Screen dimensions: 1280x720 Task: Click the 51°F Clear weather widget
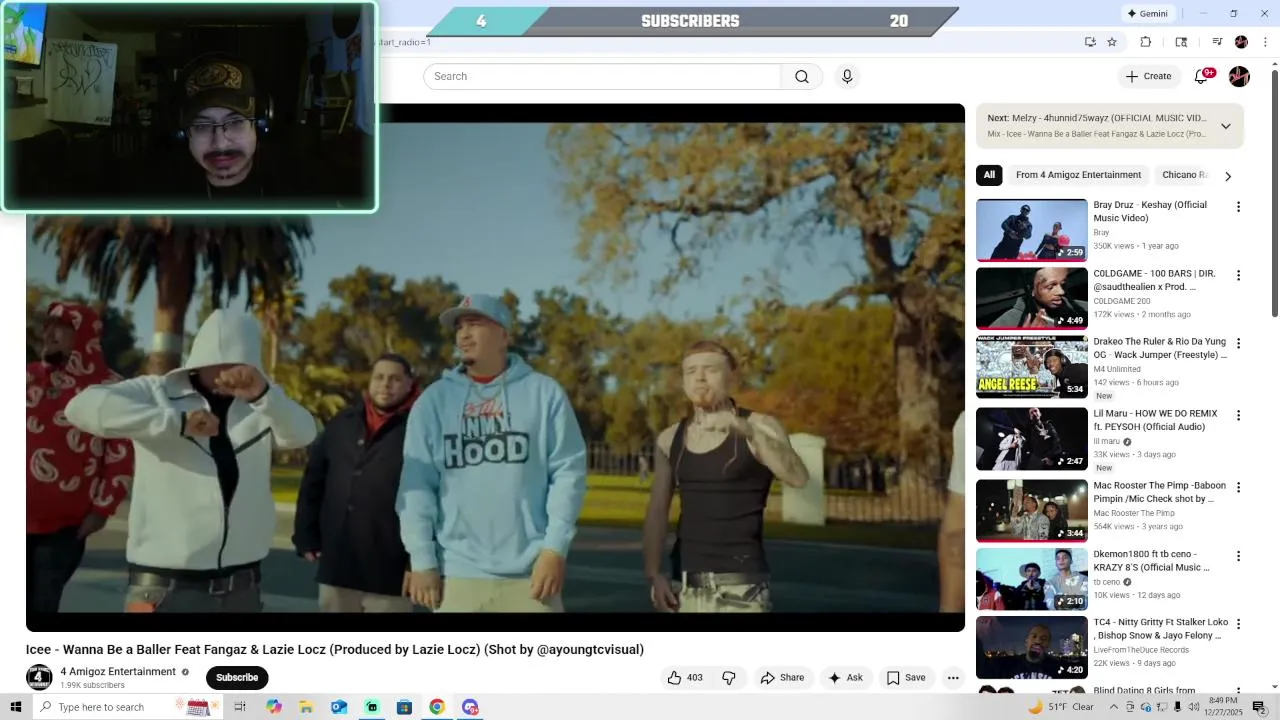coord(1061,707)
